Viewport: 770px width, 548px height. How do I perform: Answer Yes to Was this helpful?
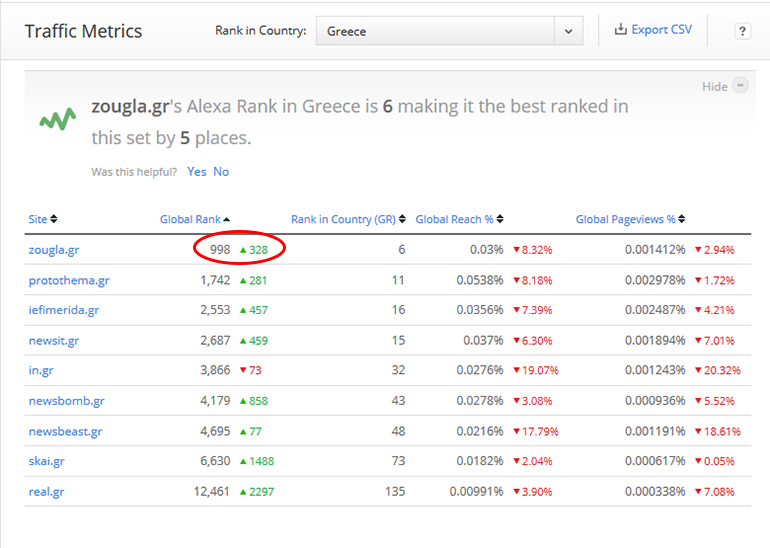[x=196, y=172]
